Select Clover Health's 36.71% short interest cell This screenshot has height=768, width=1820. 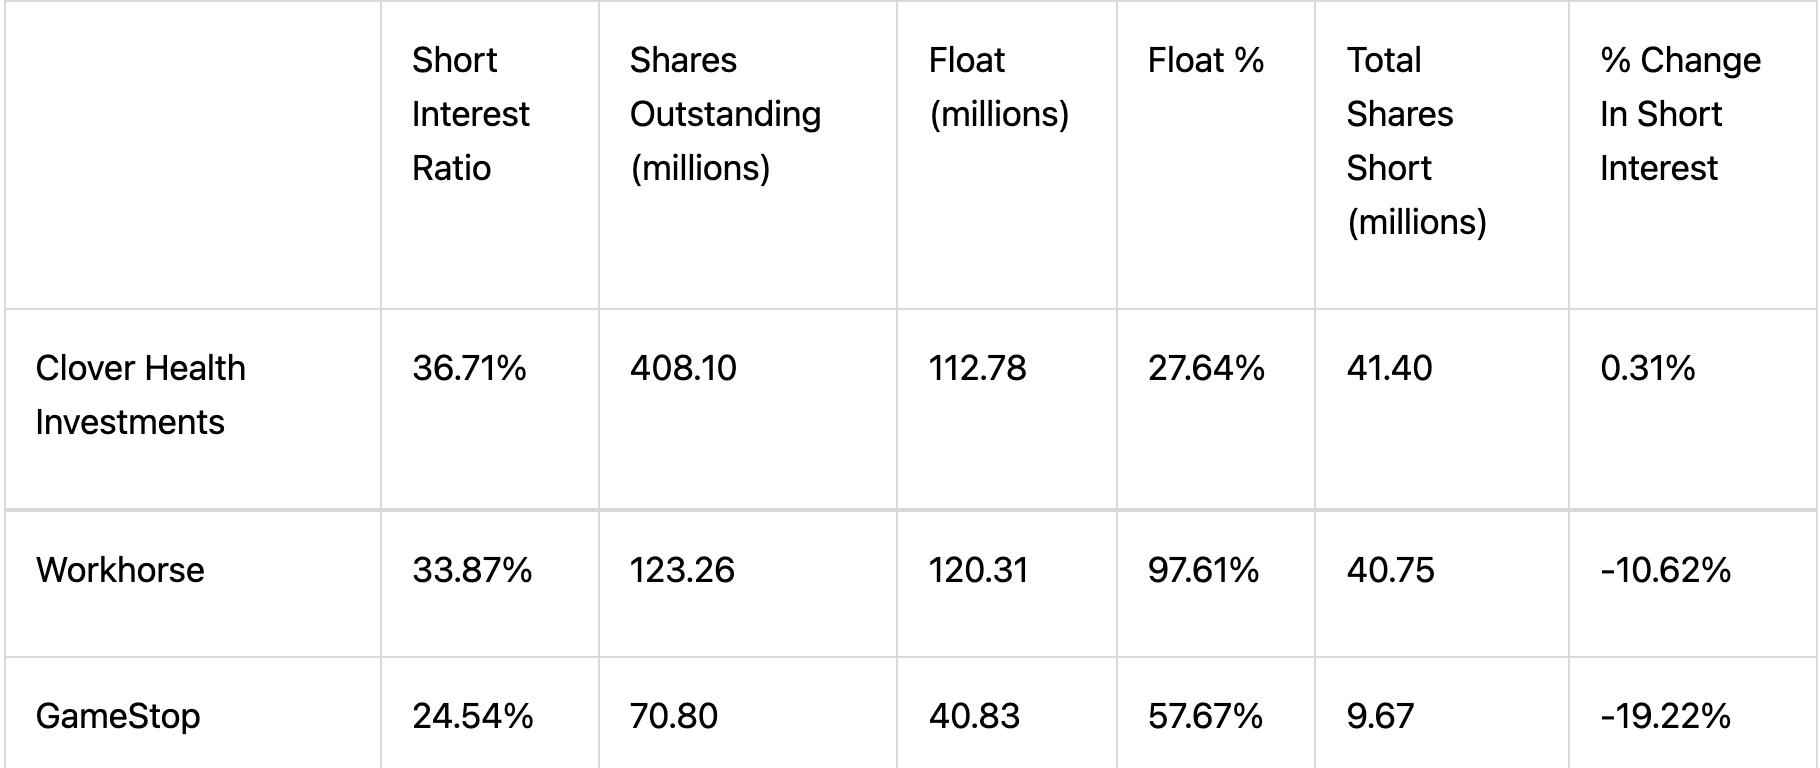point(469,368)
